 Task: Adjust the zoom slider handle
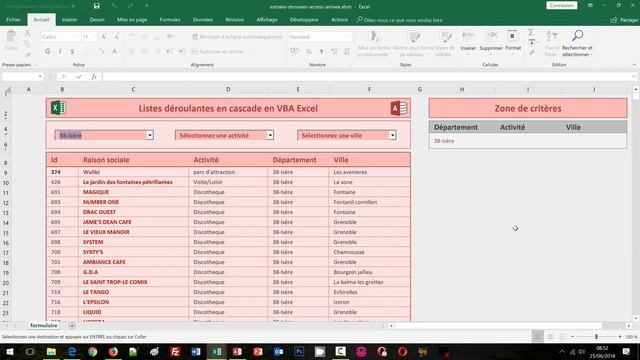coord(596,337)
